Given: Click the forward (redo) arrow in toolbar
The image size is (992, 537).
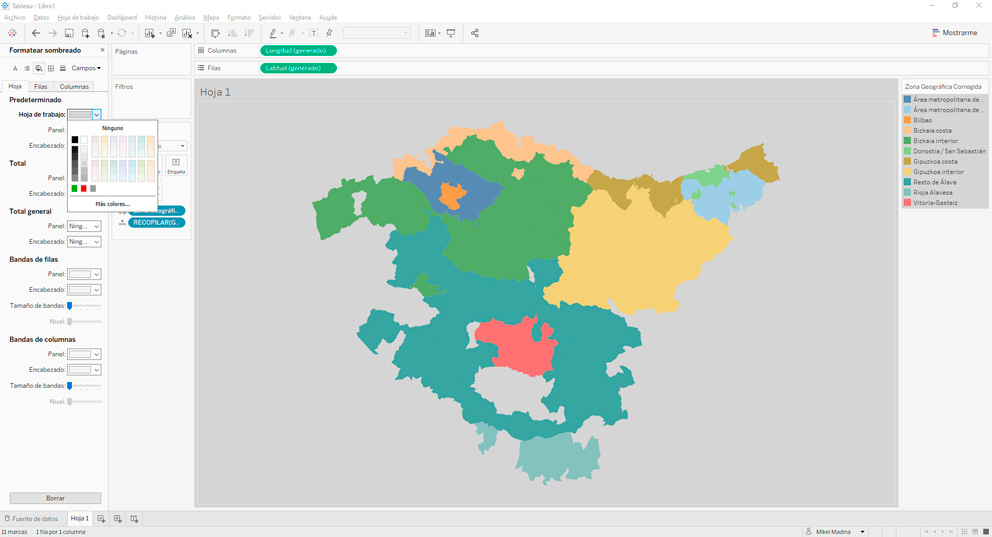Looking at the screenshot, I should [x=53, y=33].
